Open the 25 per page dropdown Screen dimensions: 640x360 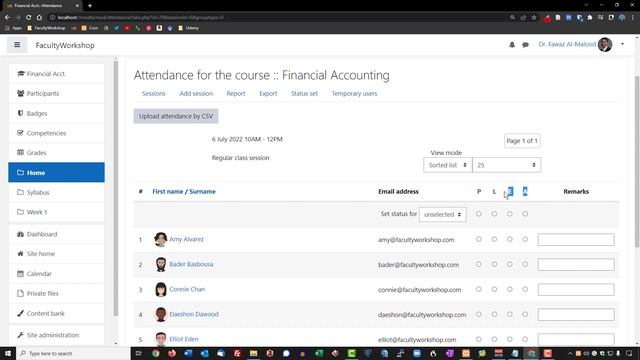coord(506,165)
